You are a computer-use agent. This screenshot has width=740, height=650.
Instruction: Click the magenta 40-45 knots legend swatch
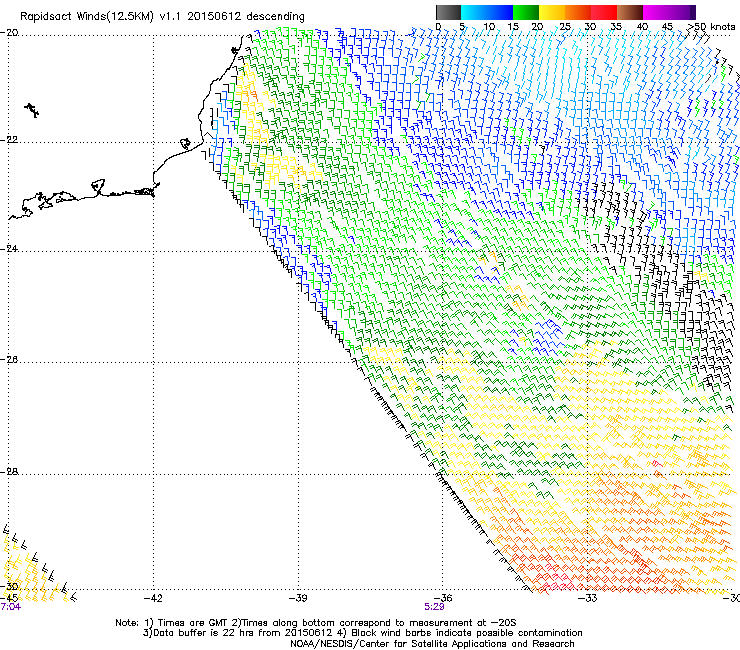[x=656, y=12]
